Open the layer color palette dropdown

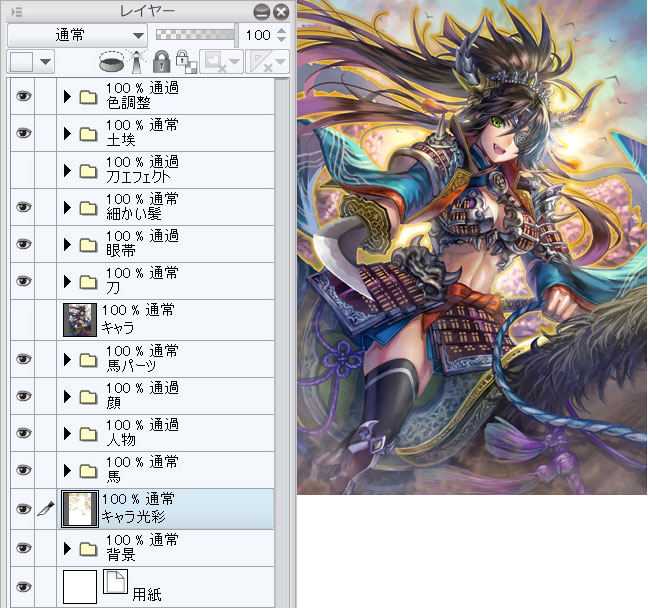45,62
